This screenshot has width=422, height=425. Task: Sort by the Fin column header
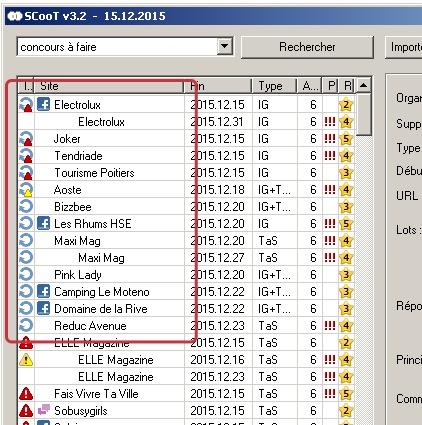[x=218, y=86]
